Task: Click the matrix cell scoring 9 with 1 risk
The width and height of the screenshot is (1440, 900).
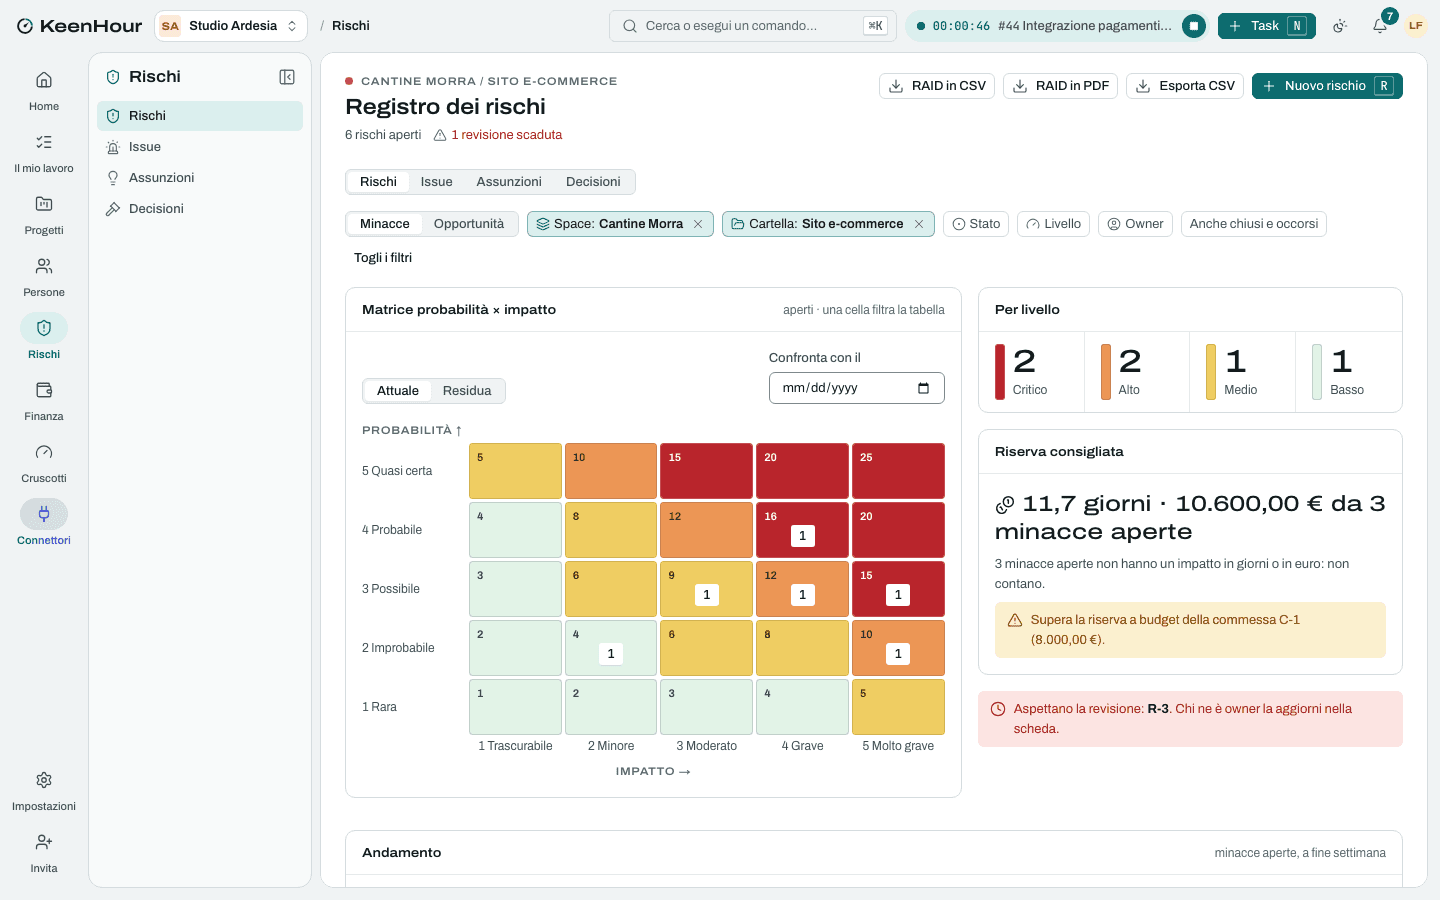Action: coord(706,589)
